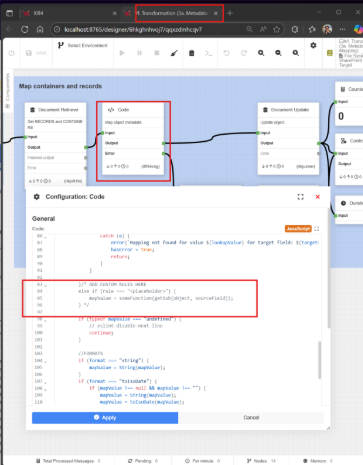Collapse the code fold at line 104
The height and width of the screenshot is (465, 363).
(x=46, y=361)
